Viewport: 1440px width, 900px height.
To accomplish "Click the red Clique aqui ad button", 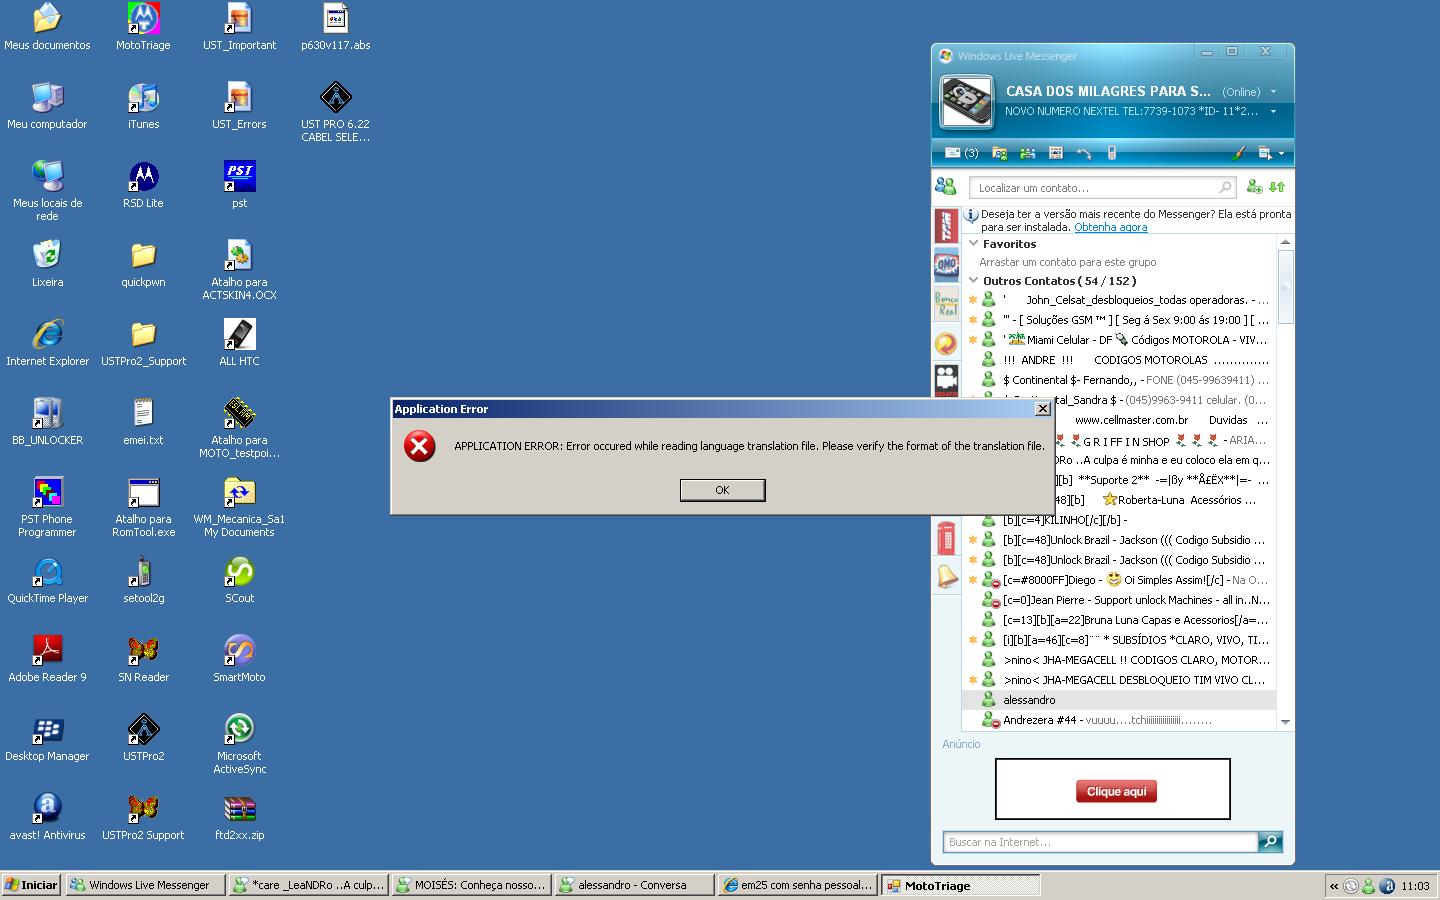I will (1116, 791).
